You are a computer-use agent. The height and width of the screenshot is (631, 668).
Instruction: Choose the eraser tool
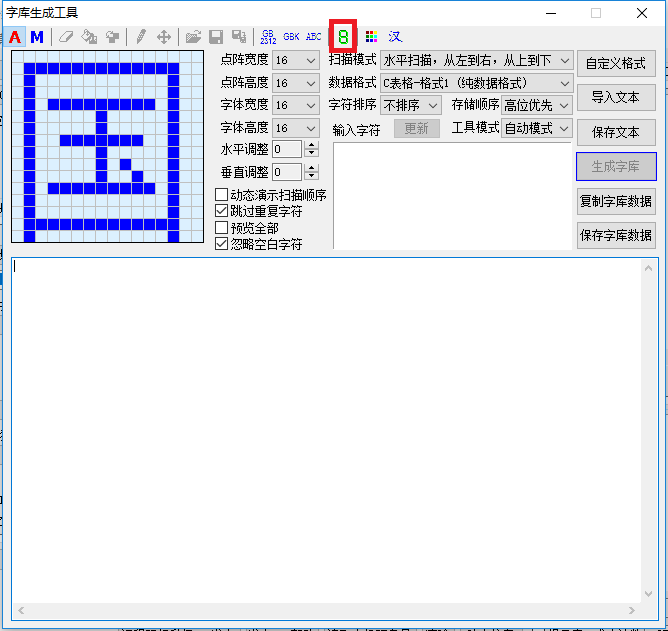click(x=66, y=37)
